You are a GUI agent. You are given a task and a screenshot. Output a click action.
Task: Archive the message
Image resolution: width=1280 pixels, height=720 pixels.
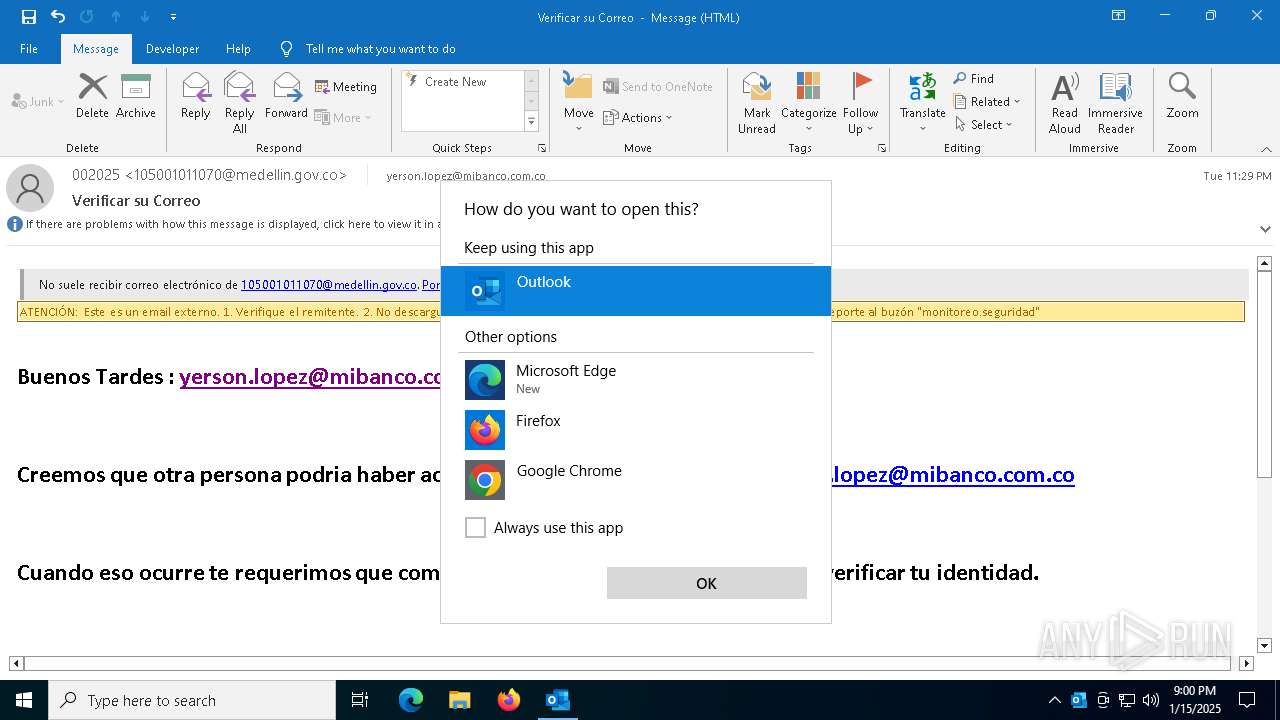coord(136,96)
